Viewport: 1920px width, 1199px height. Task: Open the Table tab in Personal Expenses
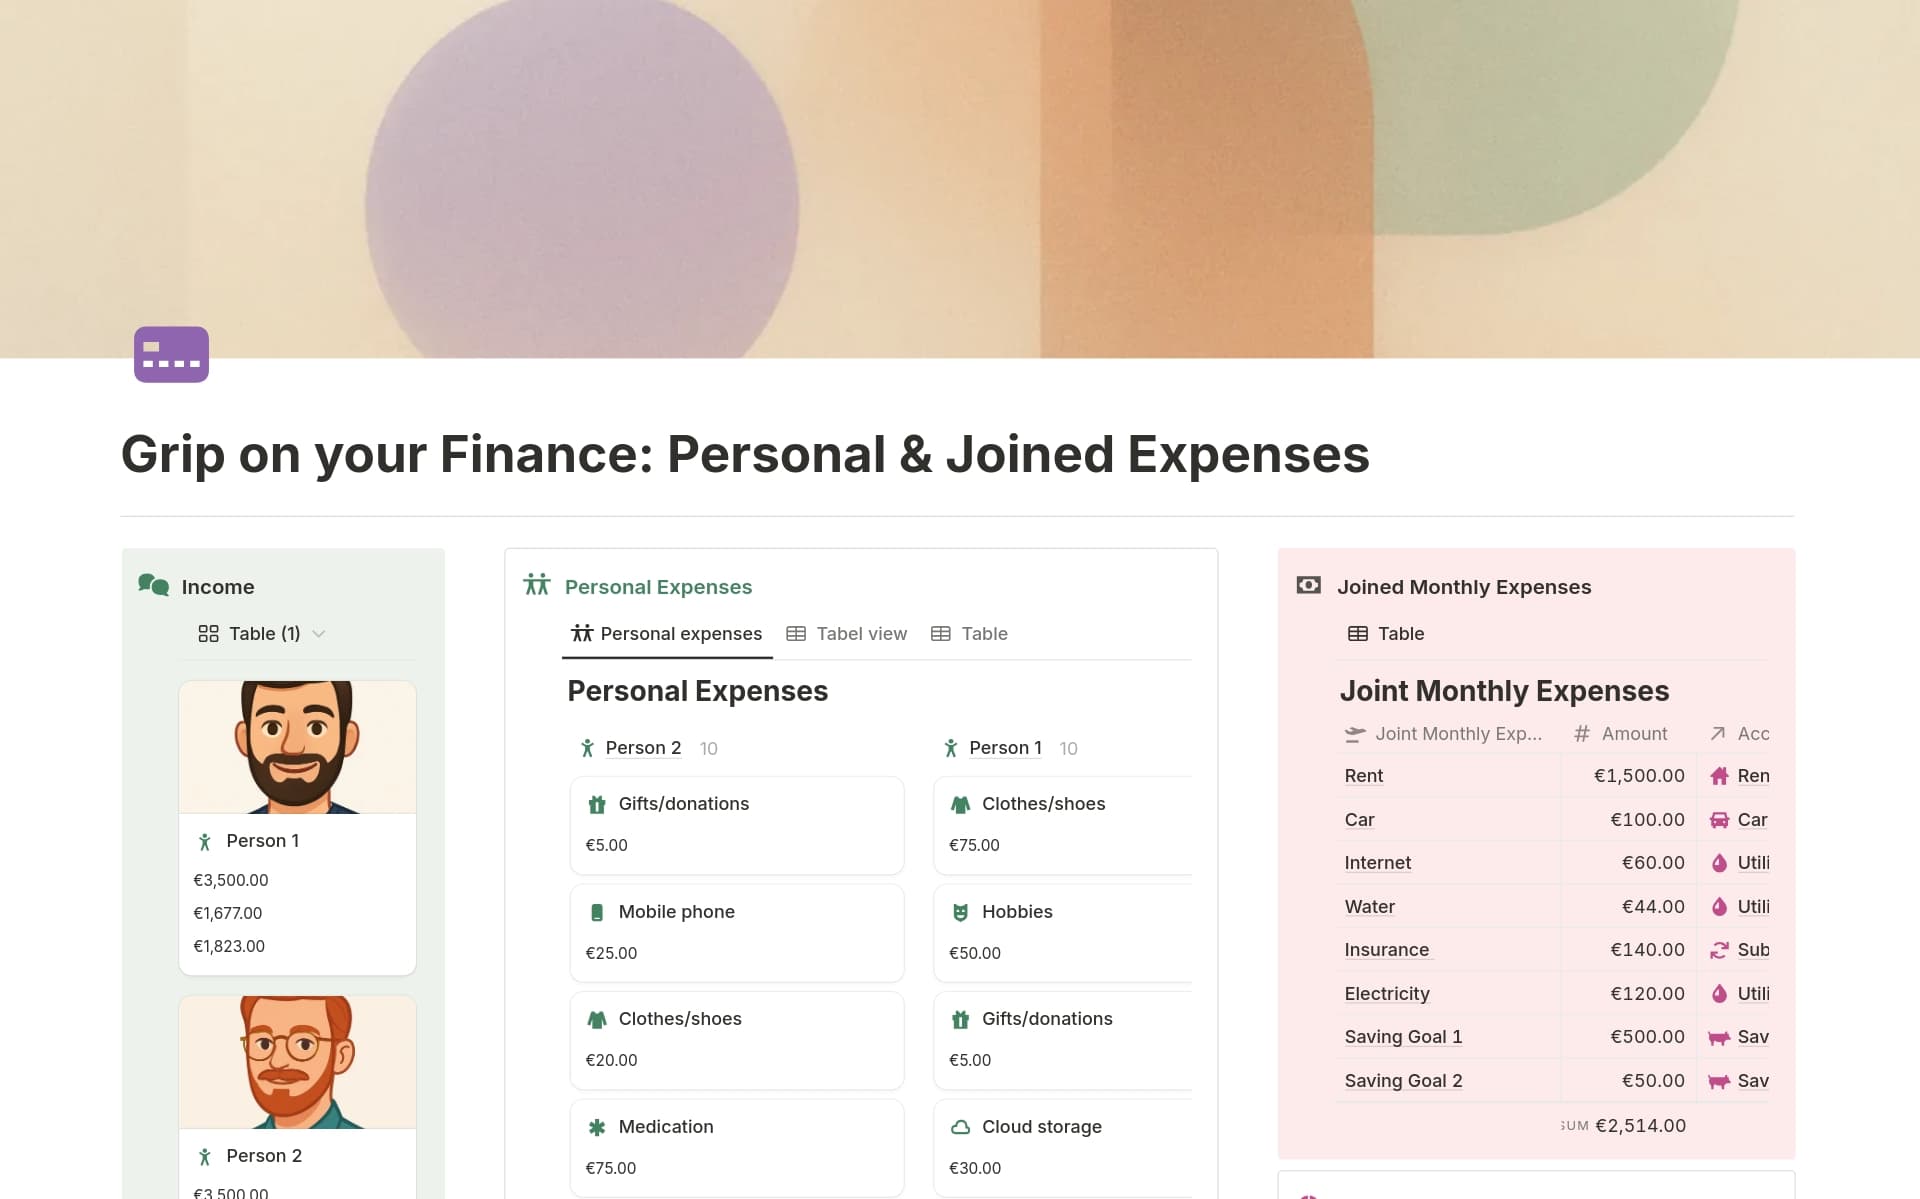tap(984, 633)
